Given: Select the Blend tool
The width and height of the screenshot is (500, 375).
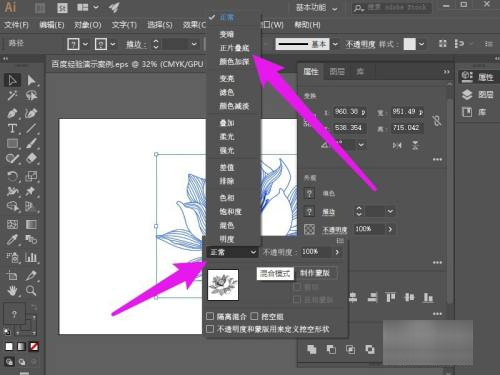Looking at the screenshot, I should tap(31, 239).
